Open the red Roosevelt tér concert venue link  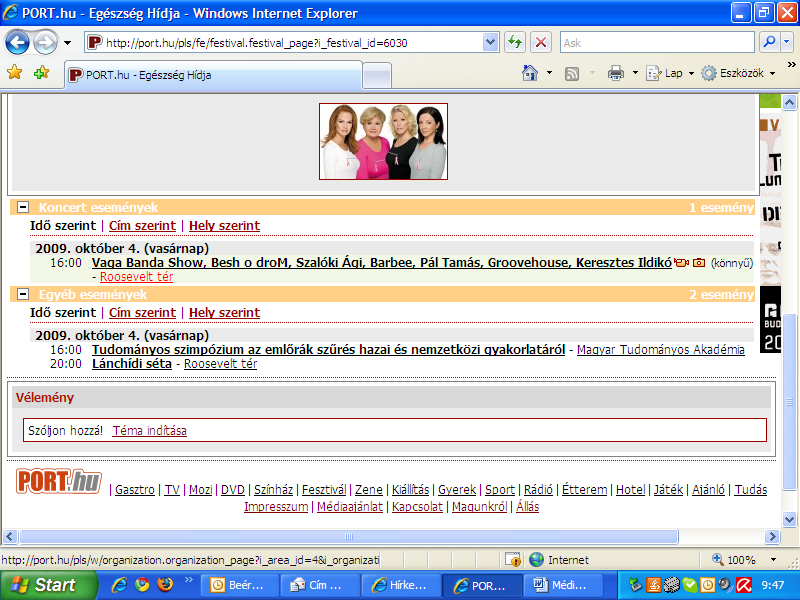click(136, 277)
